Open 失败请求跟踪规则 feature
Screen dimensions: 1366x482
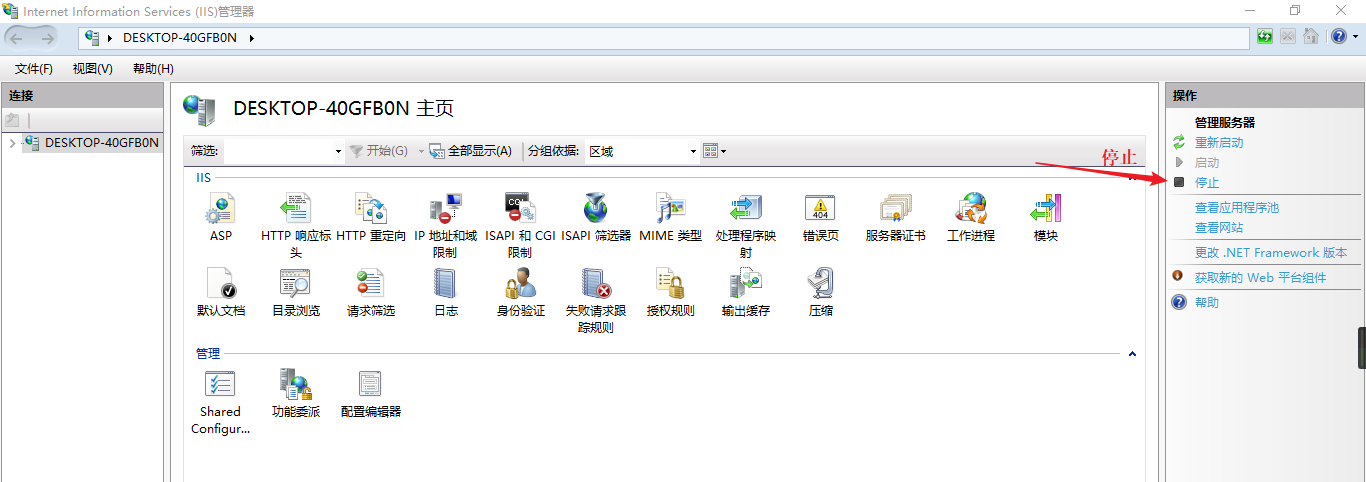coord(595,284)
